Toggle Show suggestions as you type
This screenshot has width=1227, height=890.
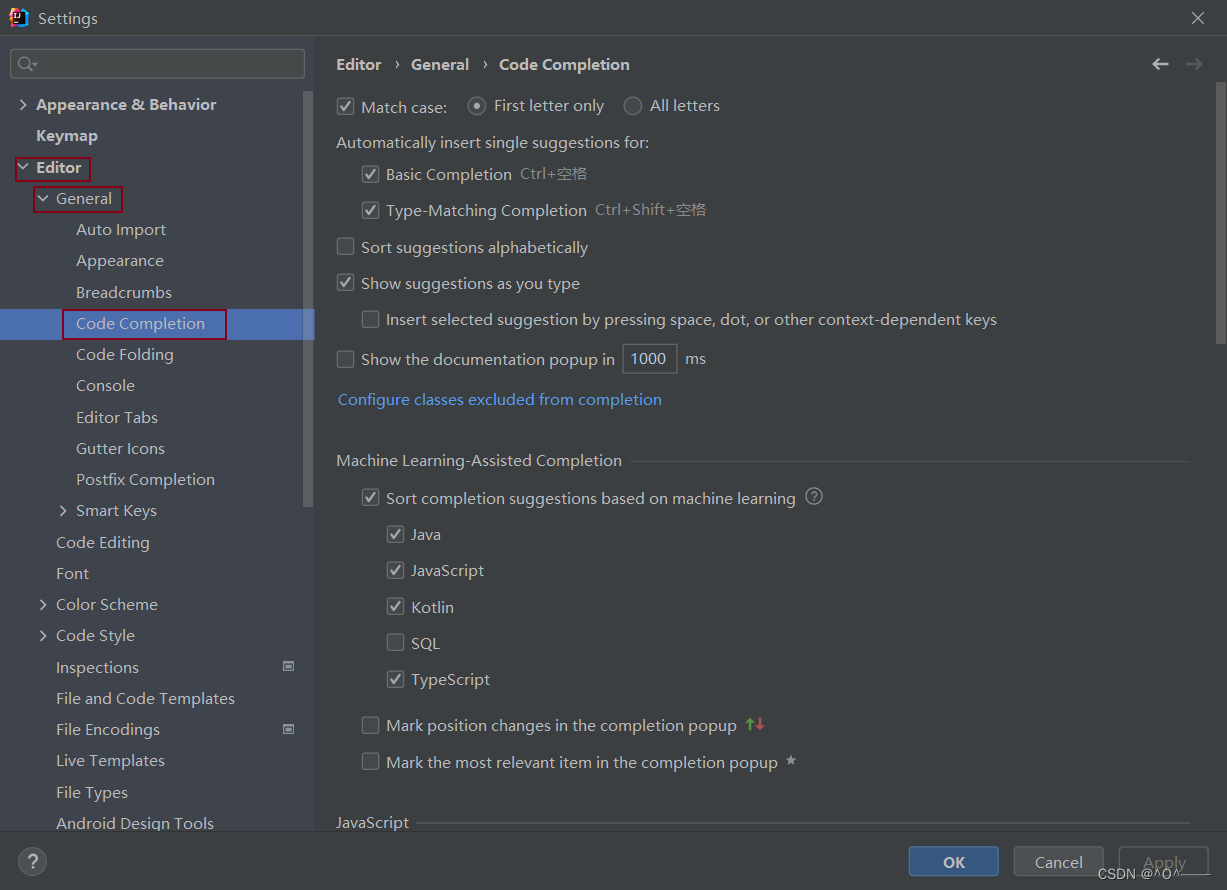pos(346,283)
